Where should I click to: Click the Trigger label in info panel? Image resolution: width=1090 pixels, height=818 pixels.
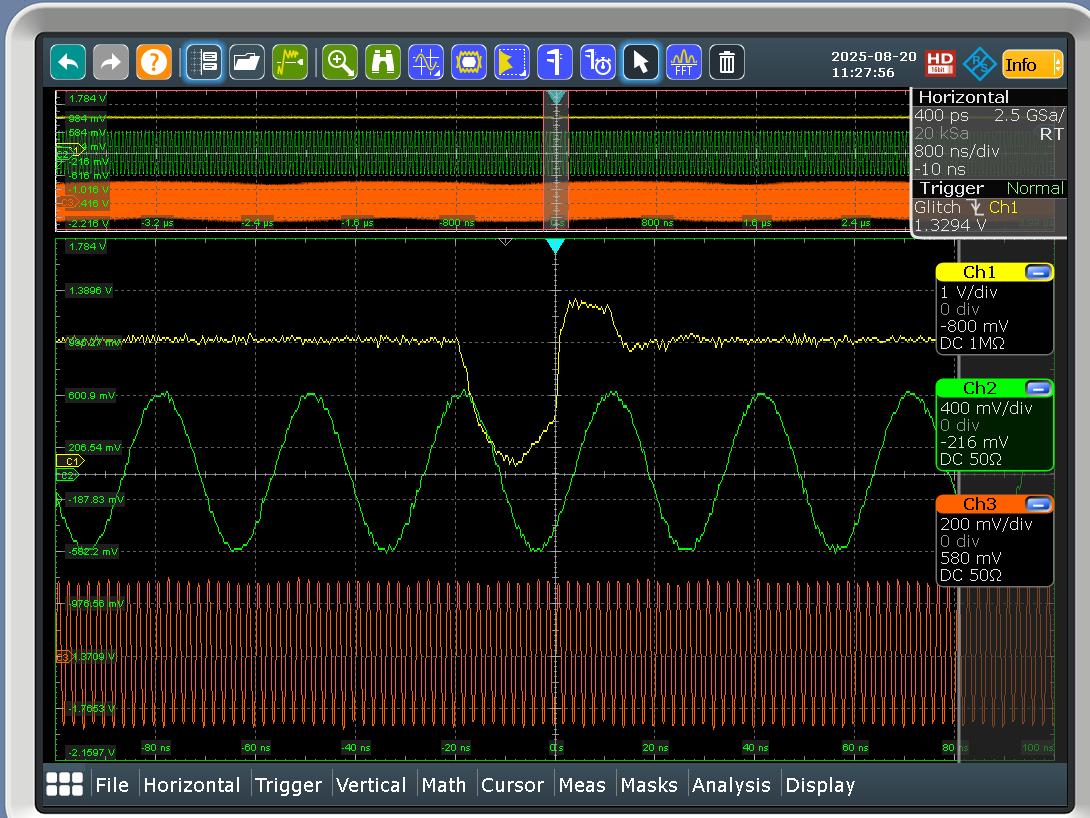951,188
